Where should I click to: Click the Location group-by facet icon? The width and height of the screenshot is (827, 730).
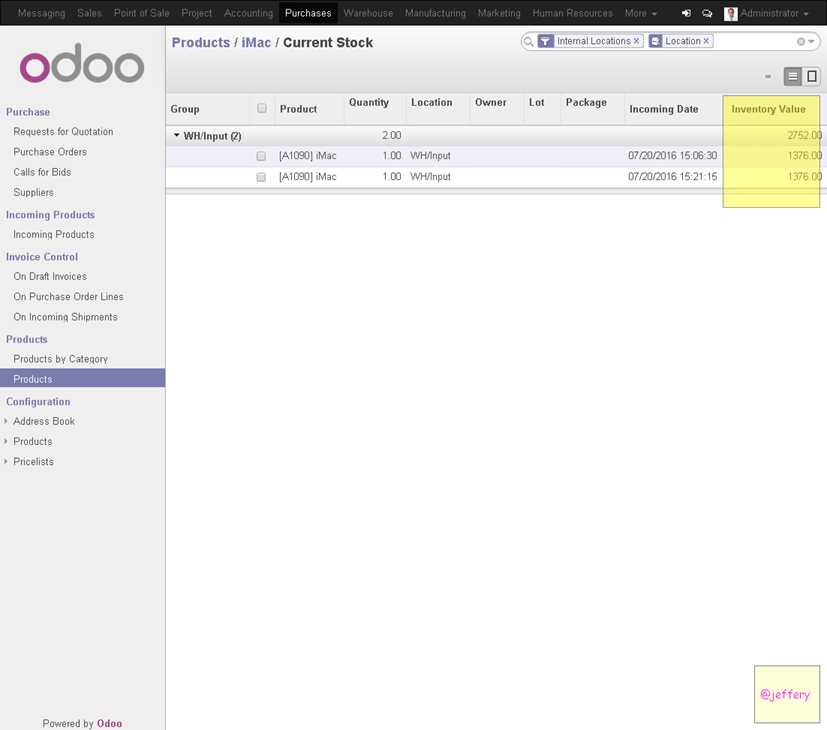[x=655, y=41]
